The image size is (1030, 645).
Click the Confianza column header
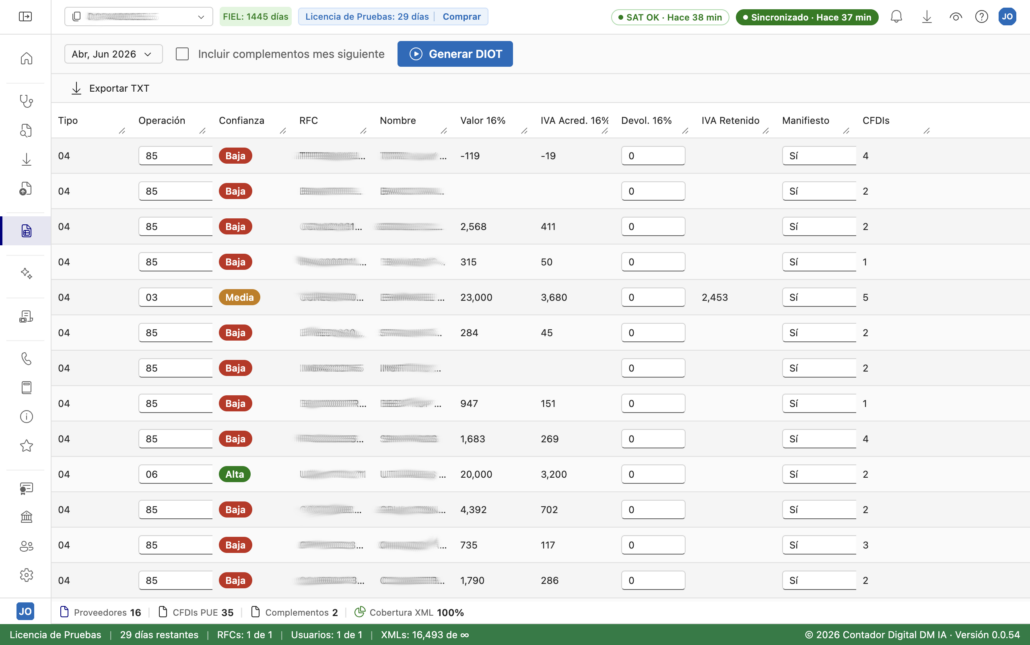click(x=242, y=120)
